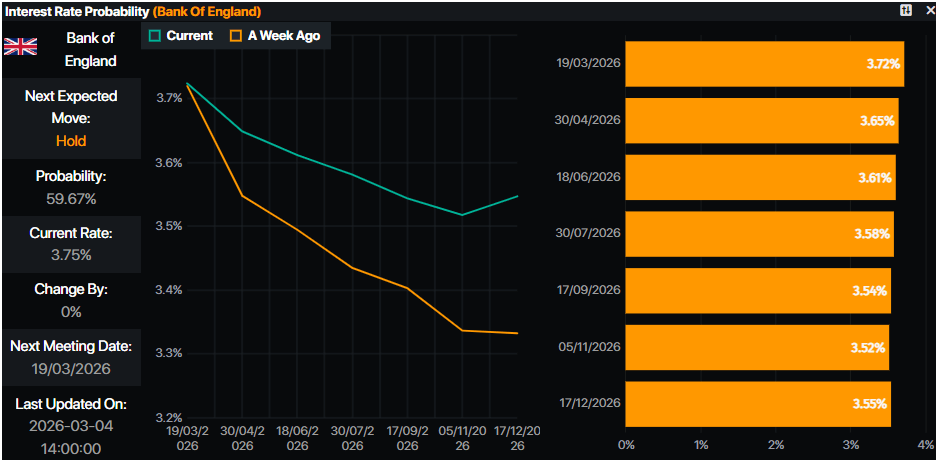The image size is (938, 462).
Task: Click the 59.67% probability value
Action: [x=71, y=198]
